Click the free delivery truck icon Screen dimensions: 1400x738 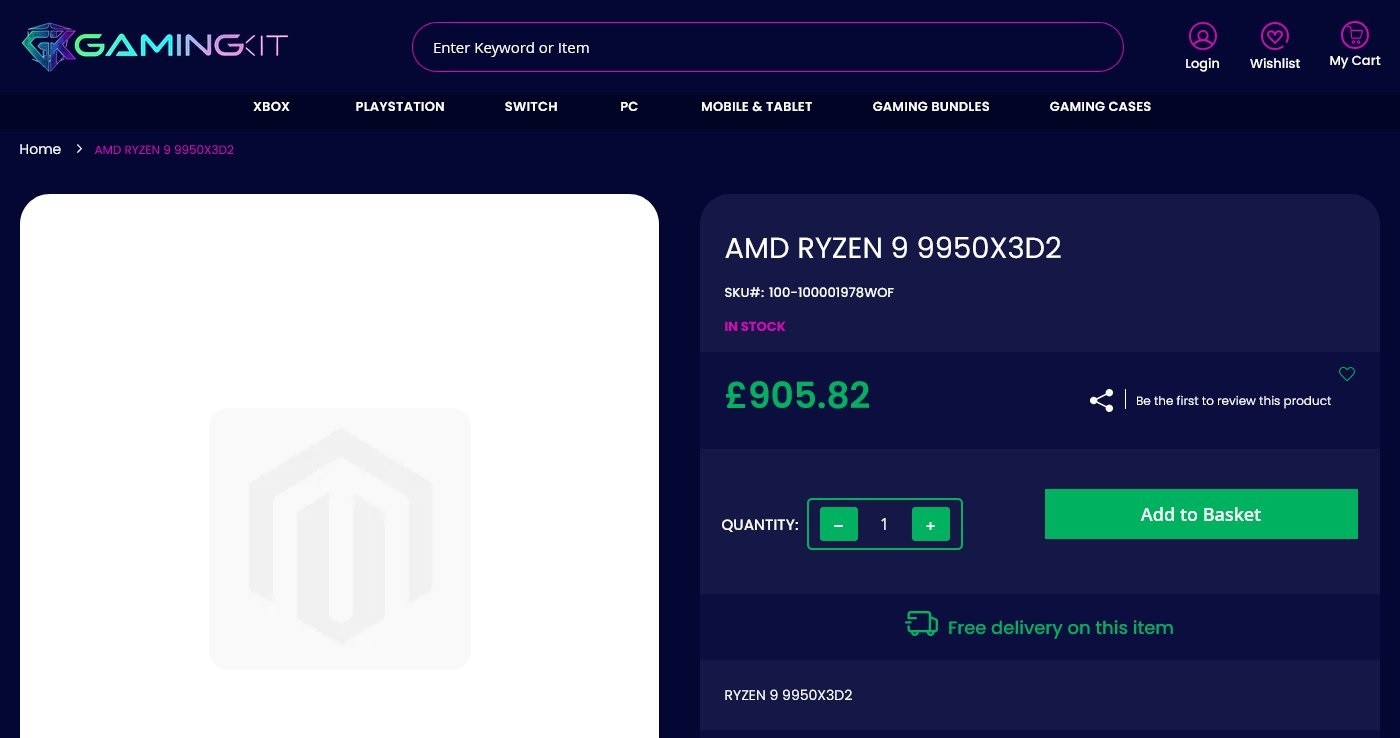921,623
